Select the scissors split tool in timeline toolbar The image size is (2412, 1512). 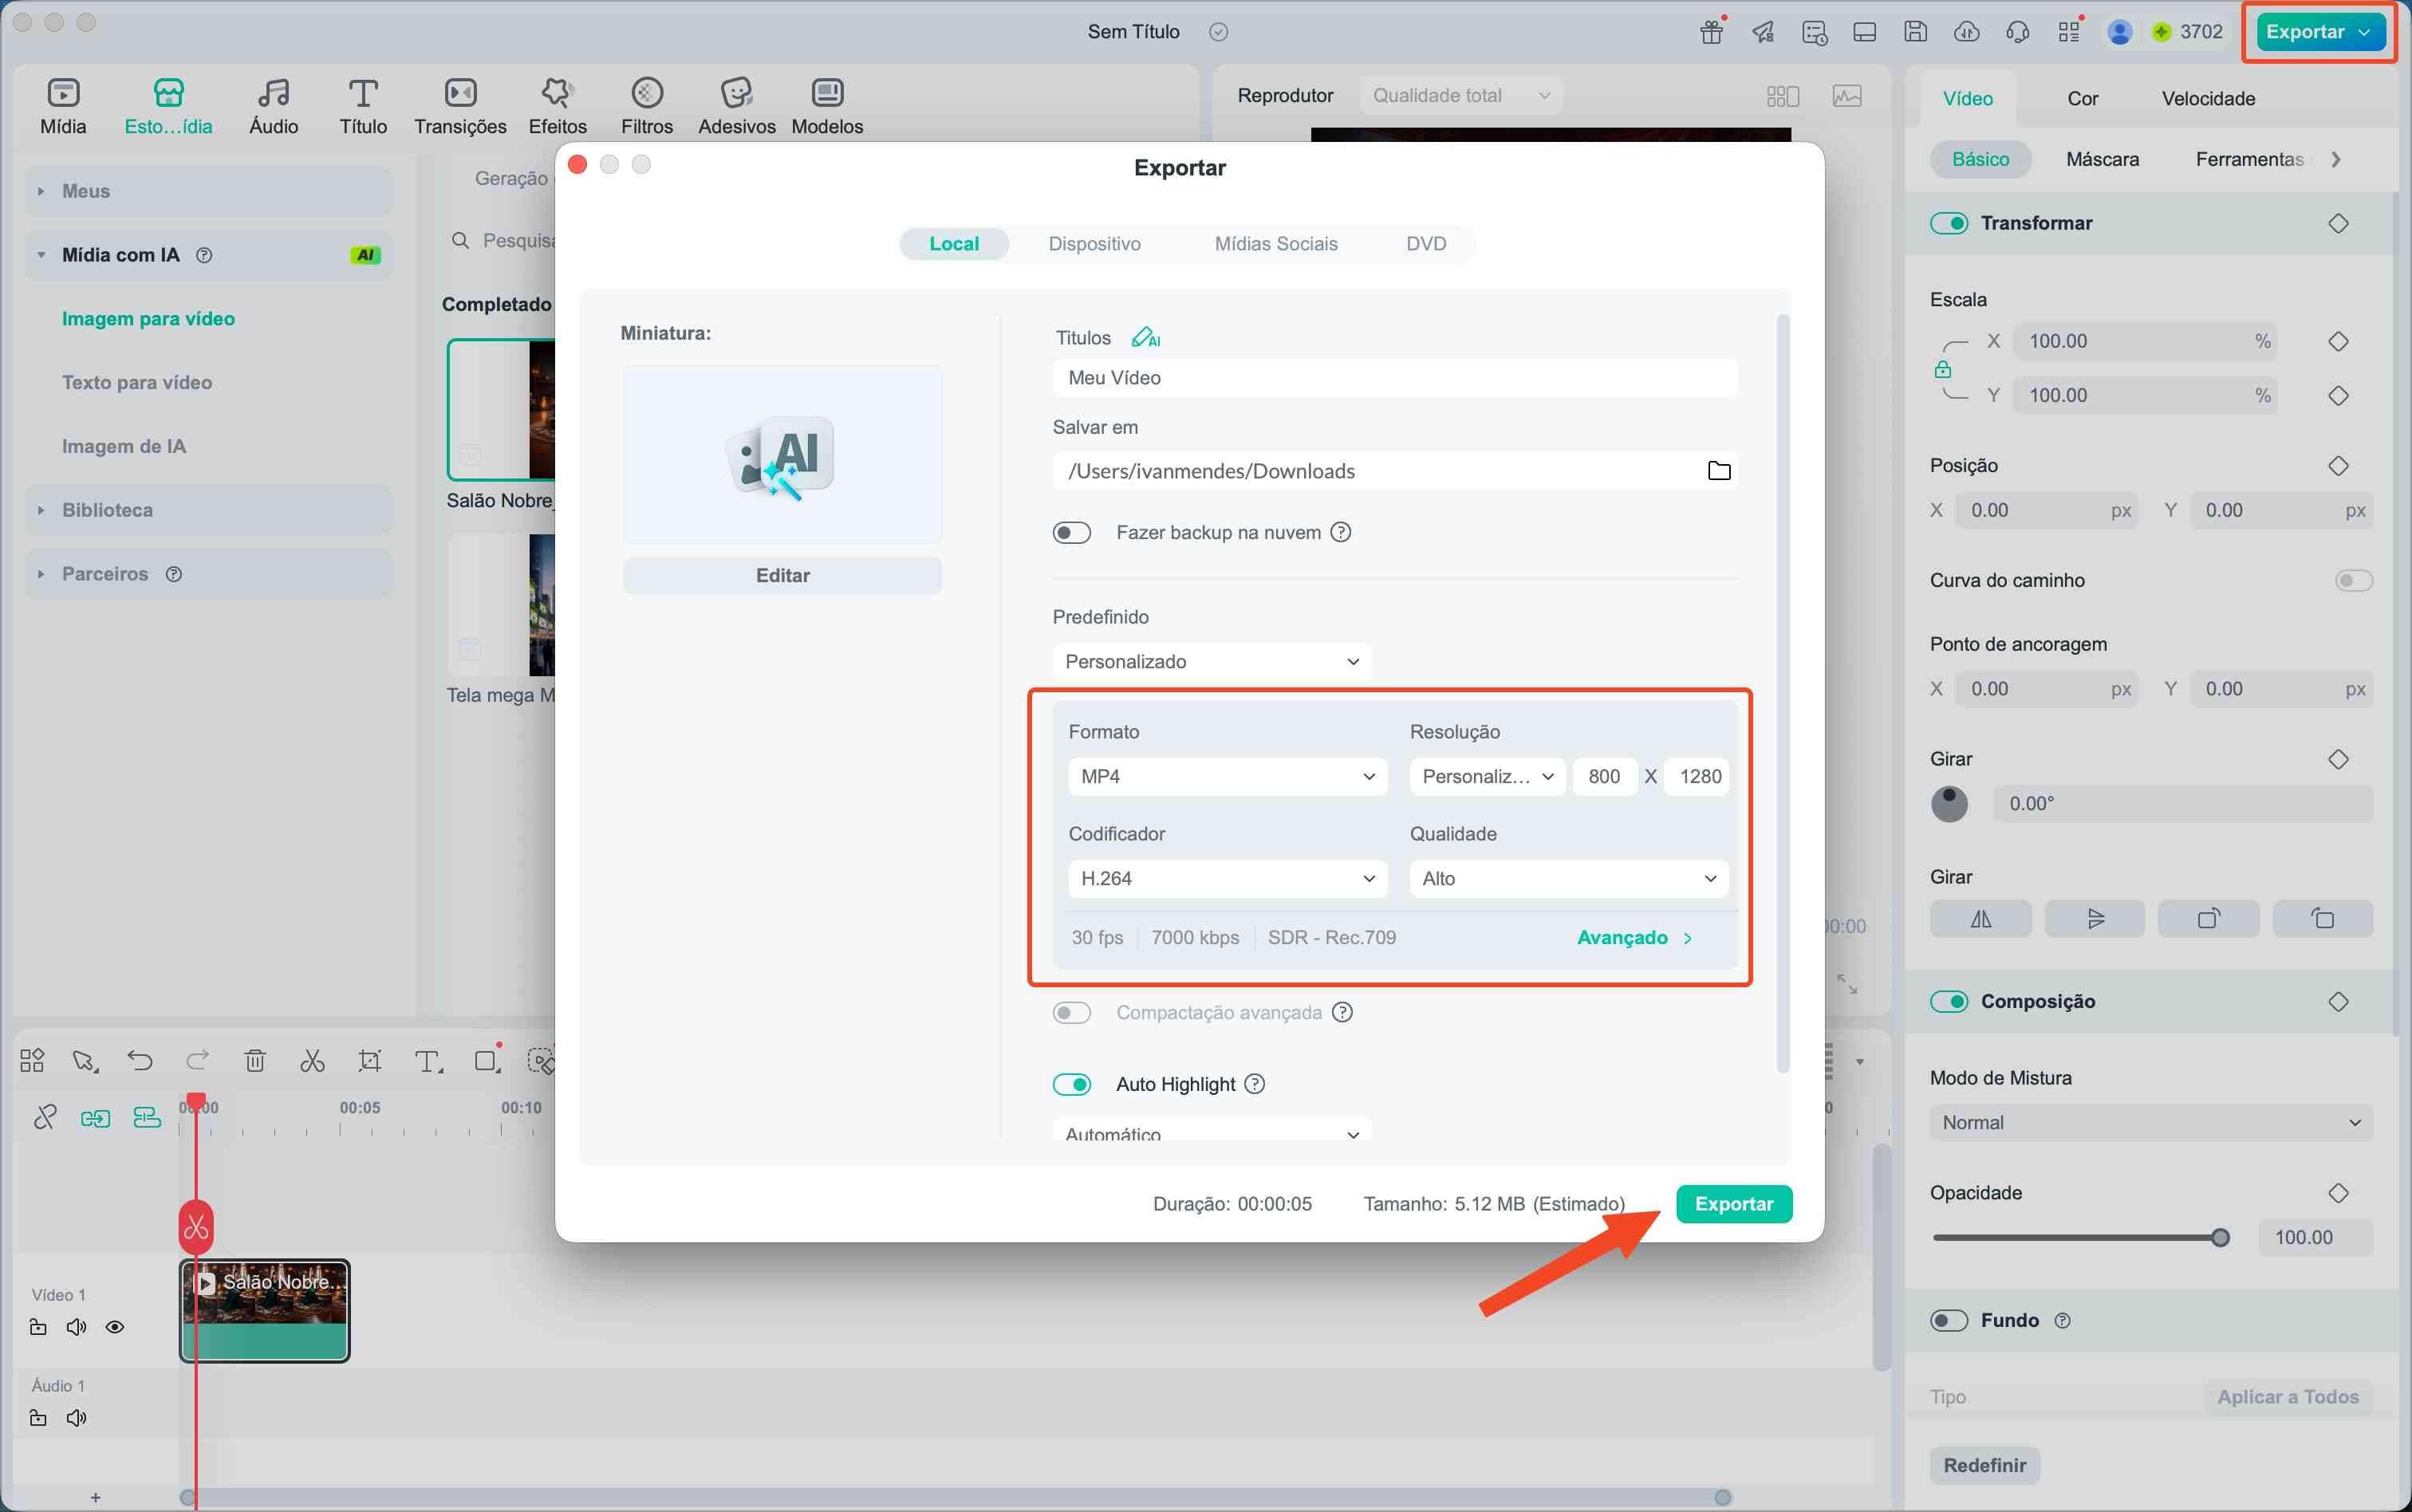point(312,1061)
